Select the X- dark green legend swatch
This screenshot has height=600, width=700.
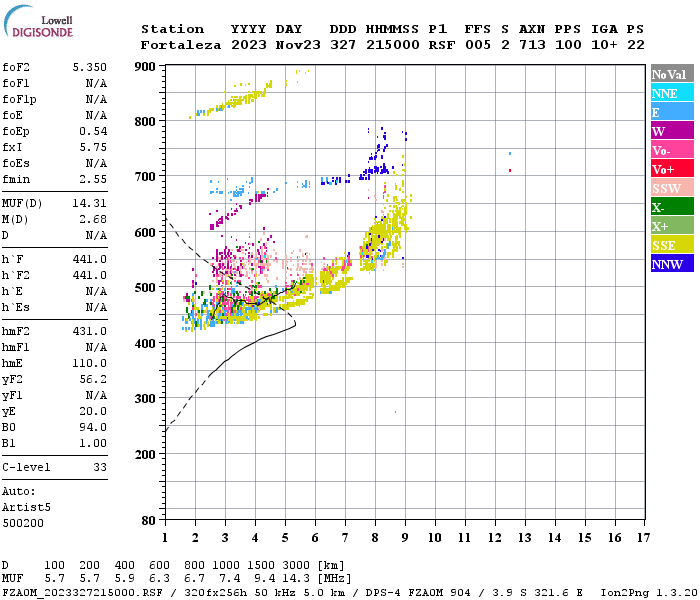[x=672, y=207]
